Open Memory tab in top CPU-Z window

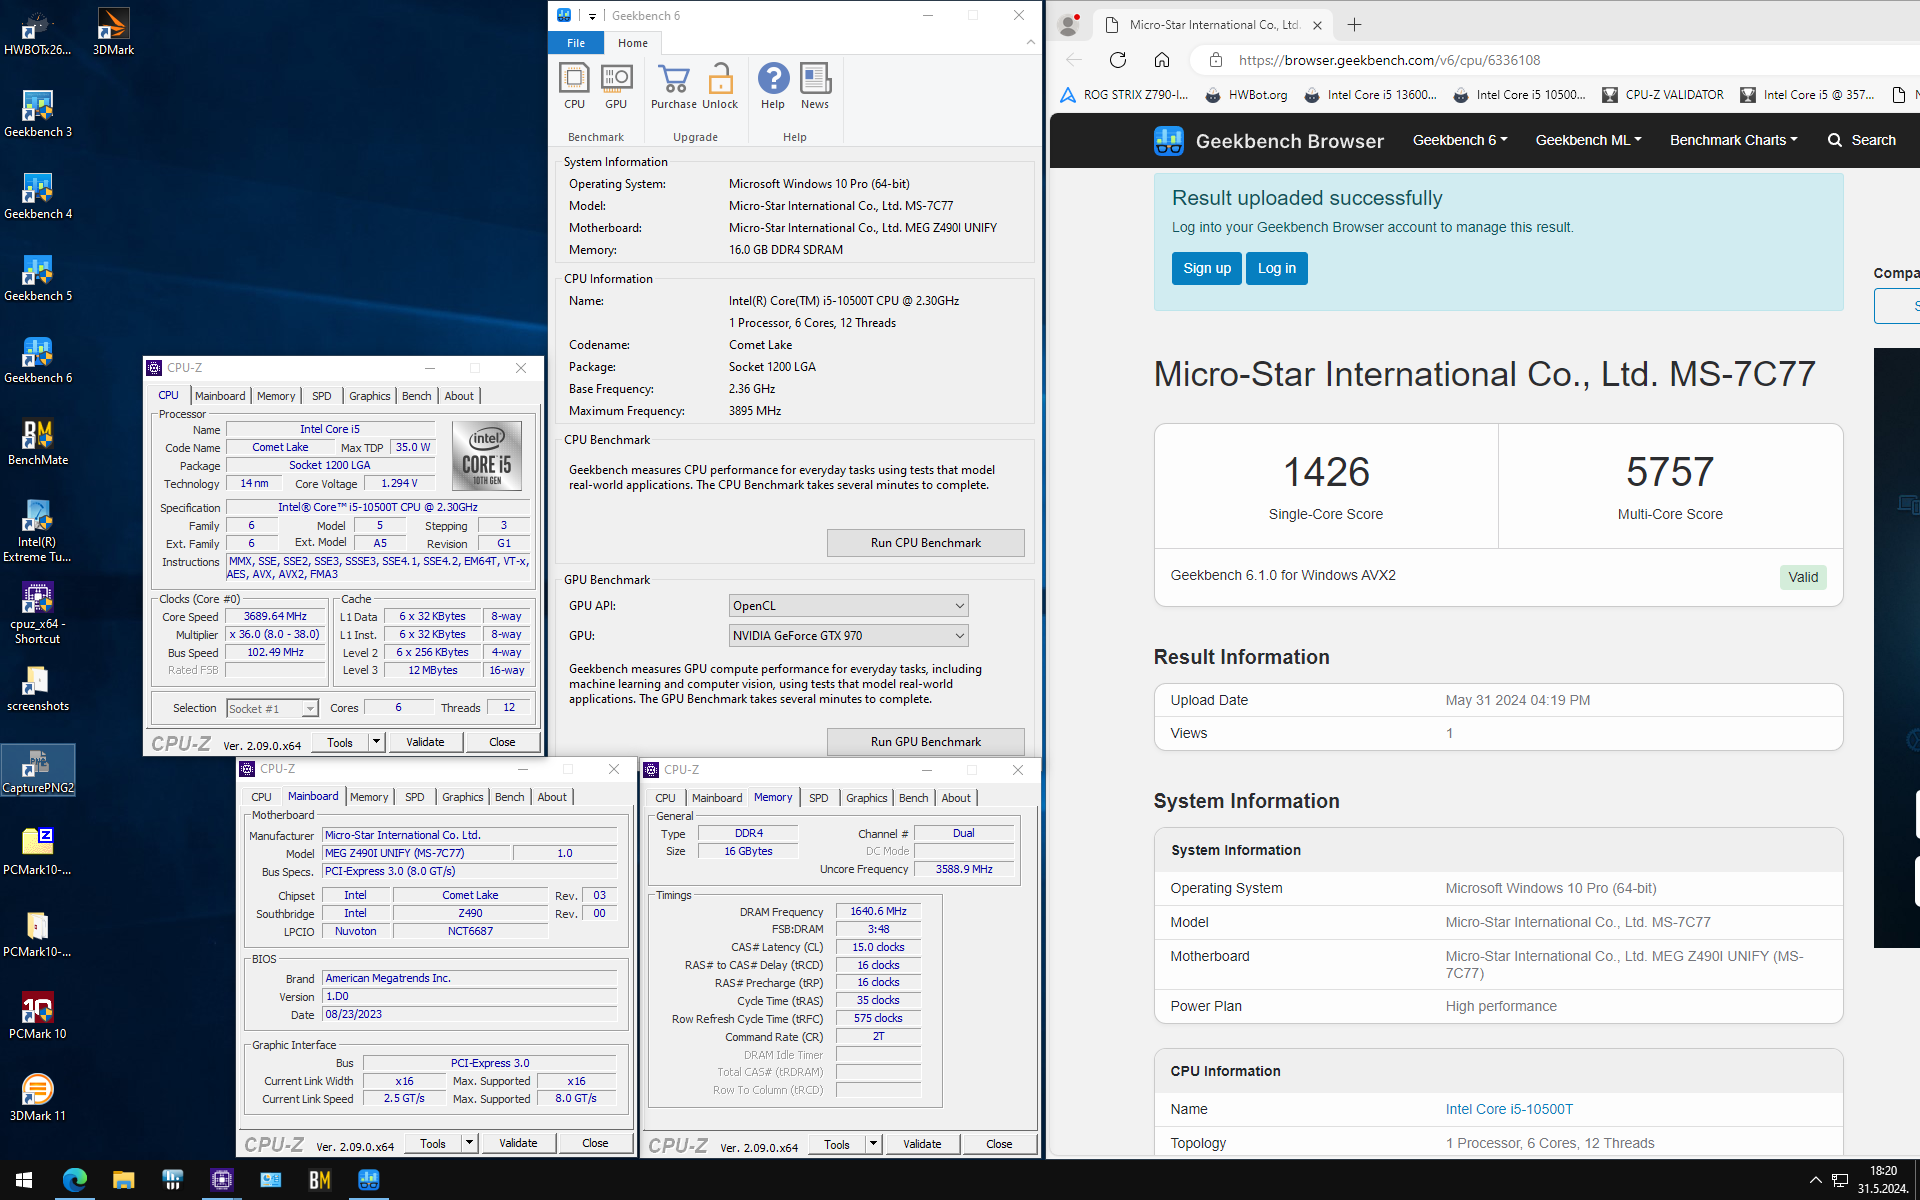click(x=276, y=396)
